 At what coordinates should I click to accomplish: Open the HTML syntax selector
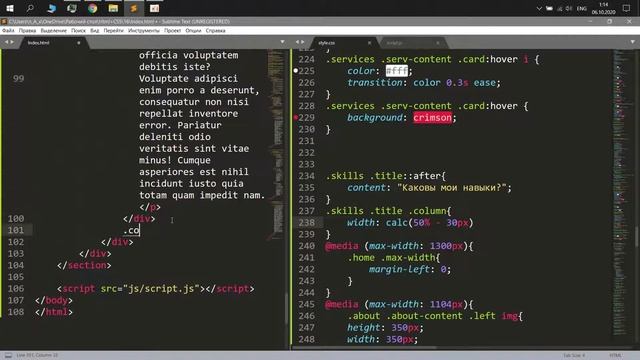click(x=616, y=356)
